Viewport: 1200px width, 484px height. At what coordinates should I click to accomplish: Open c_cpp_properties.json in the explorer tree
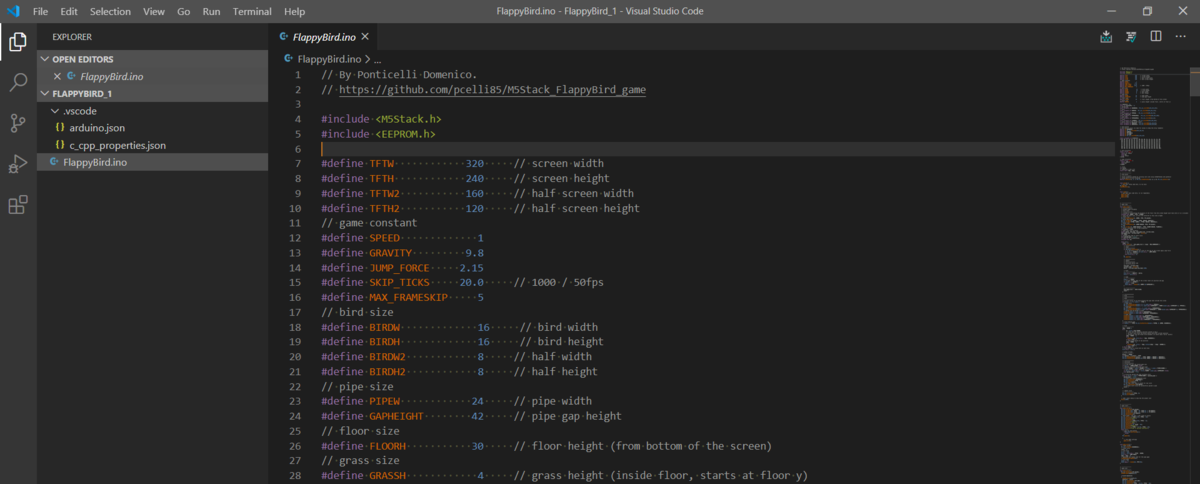118,145
